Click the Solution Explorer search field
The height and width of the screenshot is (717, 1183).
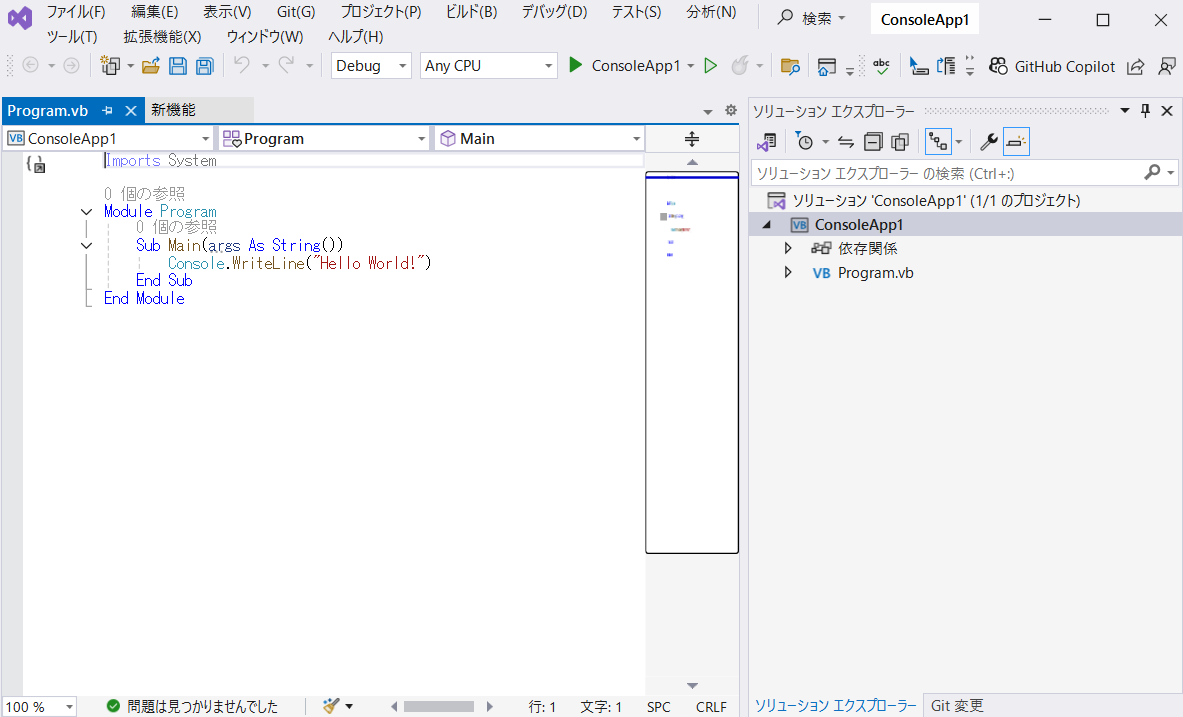click(x=945, y=173)
